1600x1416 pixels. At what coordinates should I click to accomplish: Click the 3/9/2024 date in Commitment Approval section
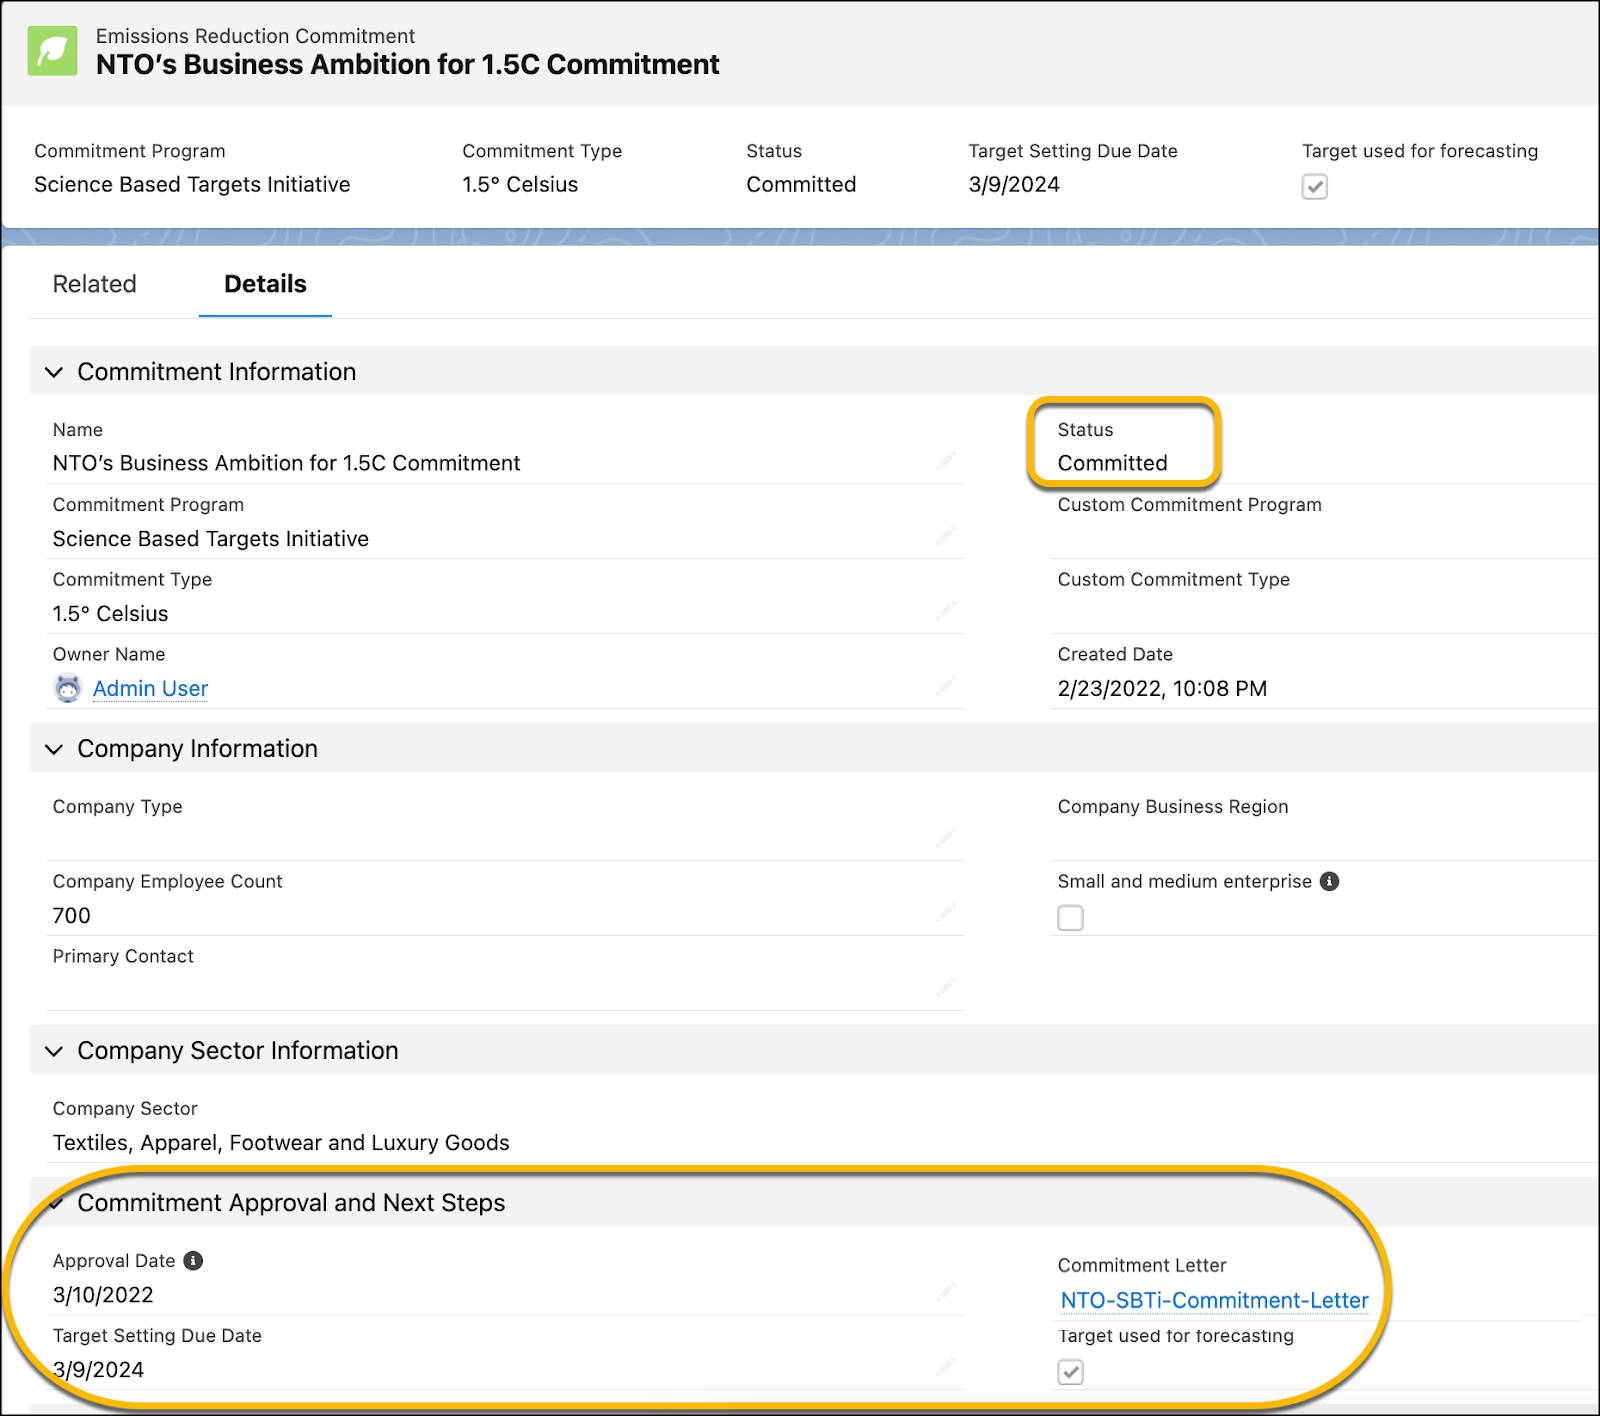pos(98,1370)
